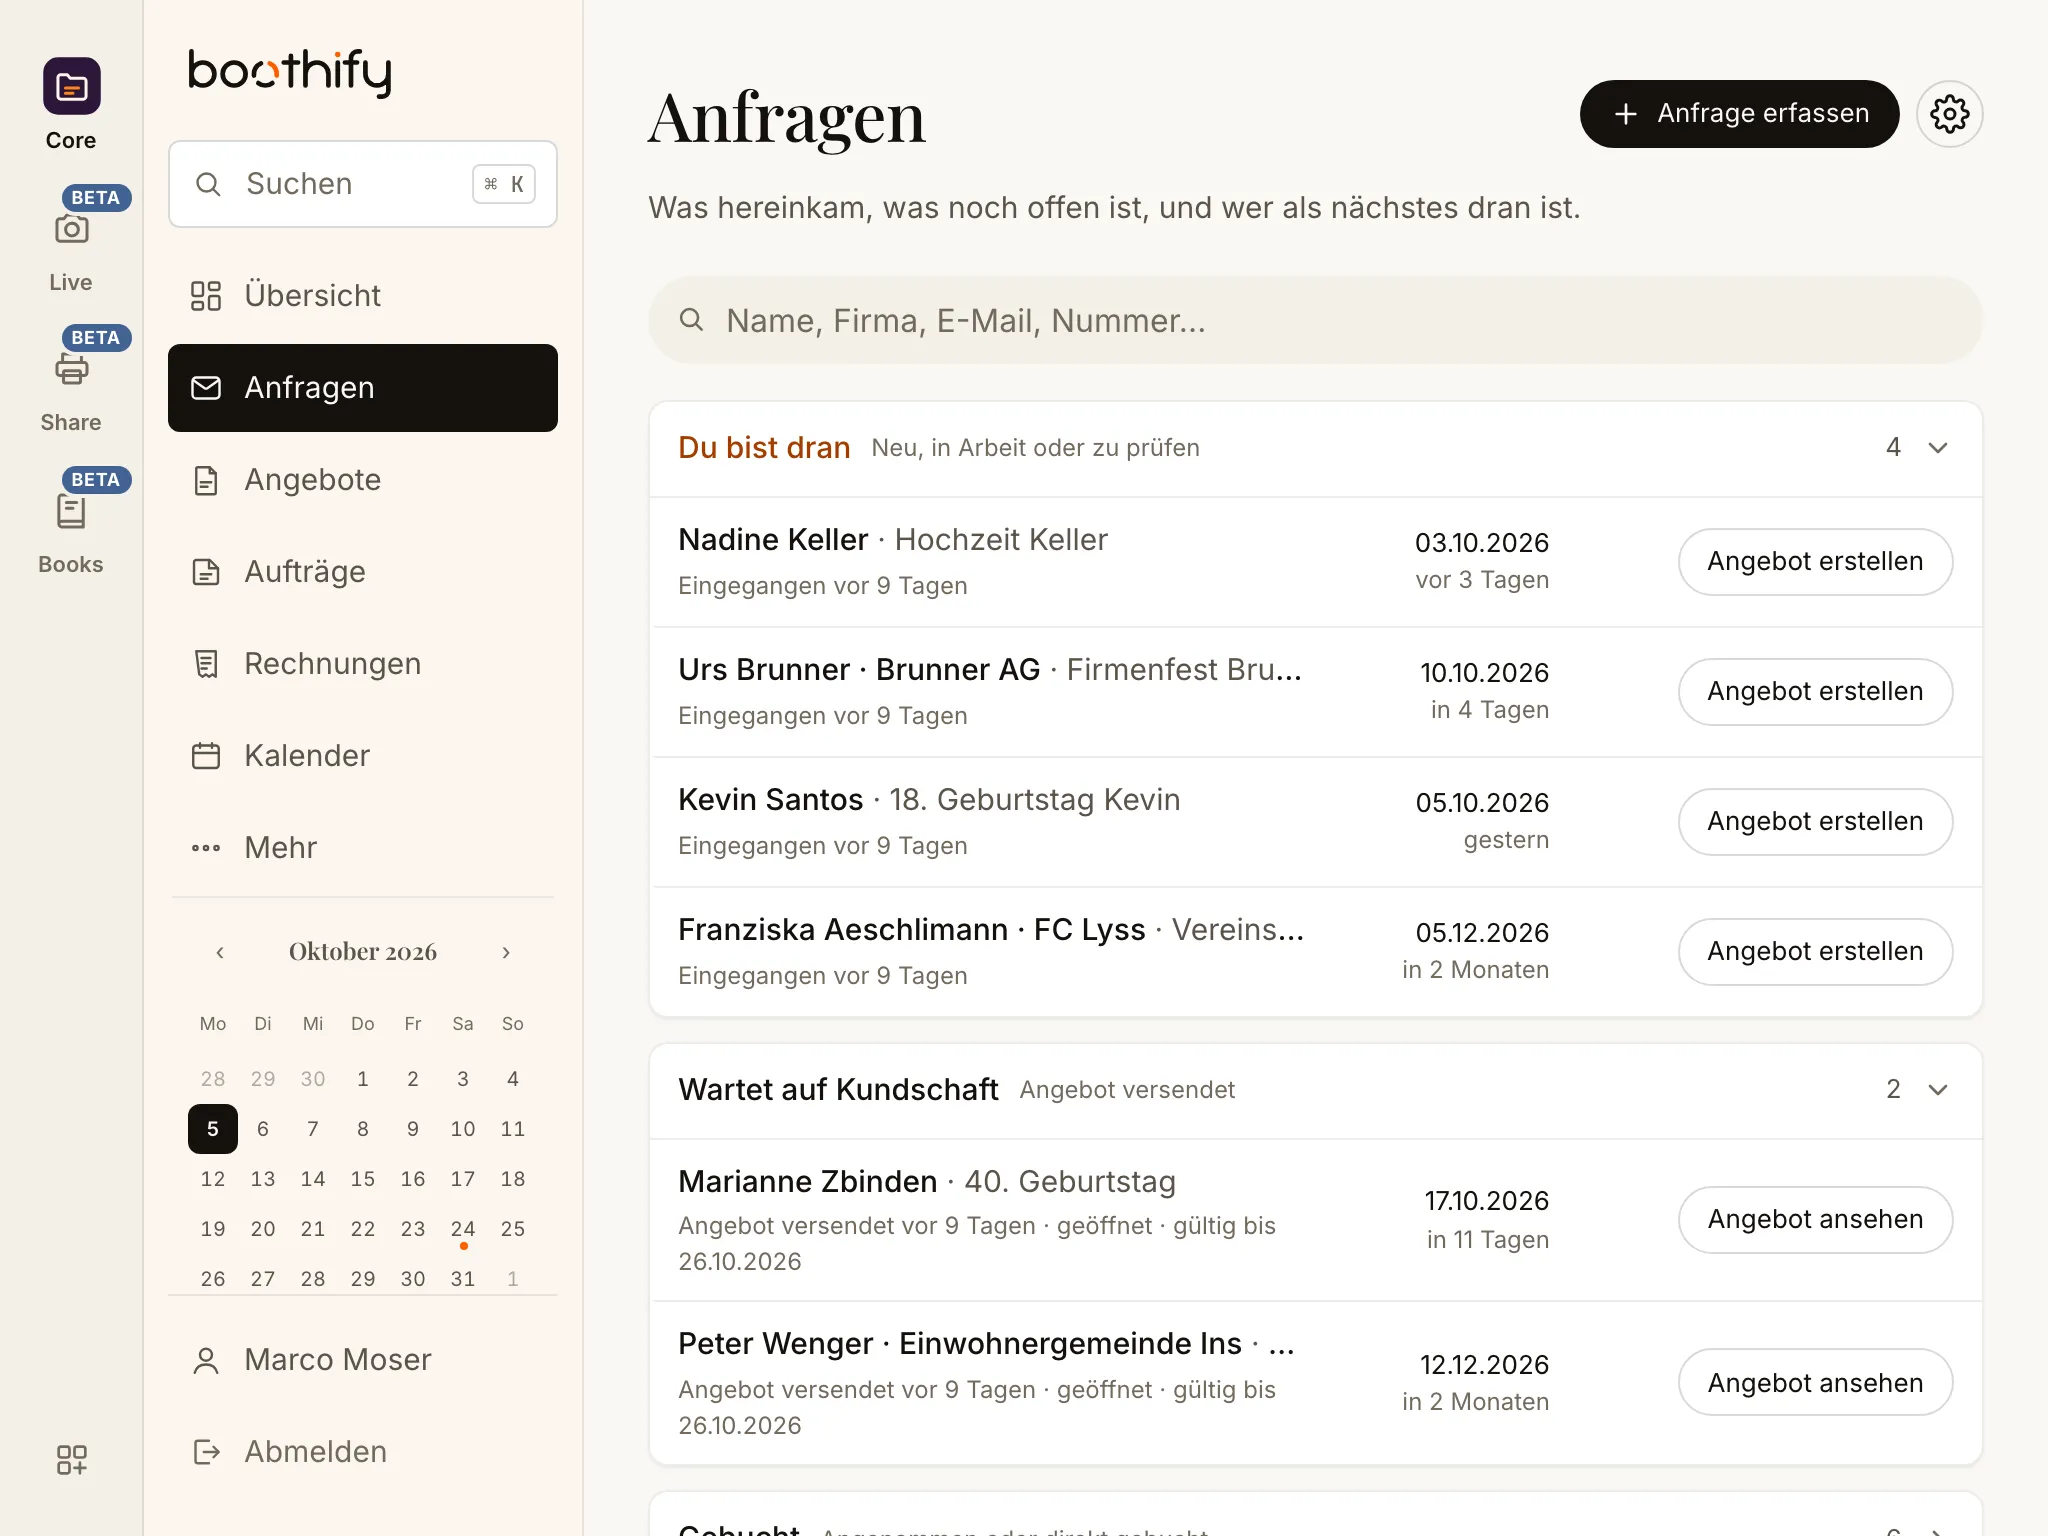Select October 24 in the calendar
The image size is (2048, 1536).
(463, 1229)
